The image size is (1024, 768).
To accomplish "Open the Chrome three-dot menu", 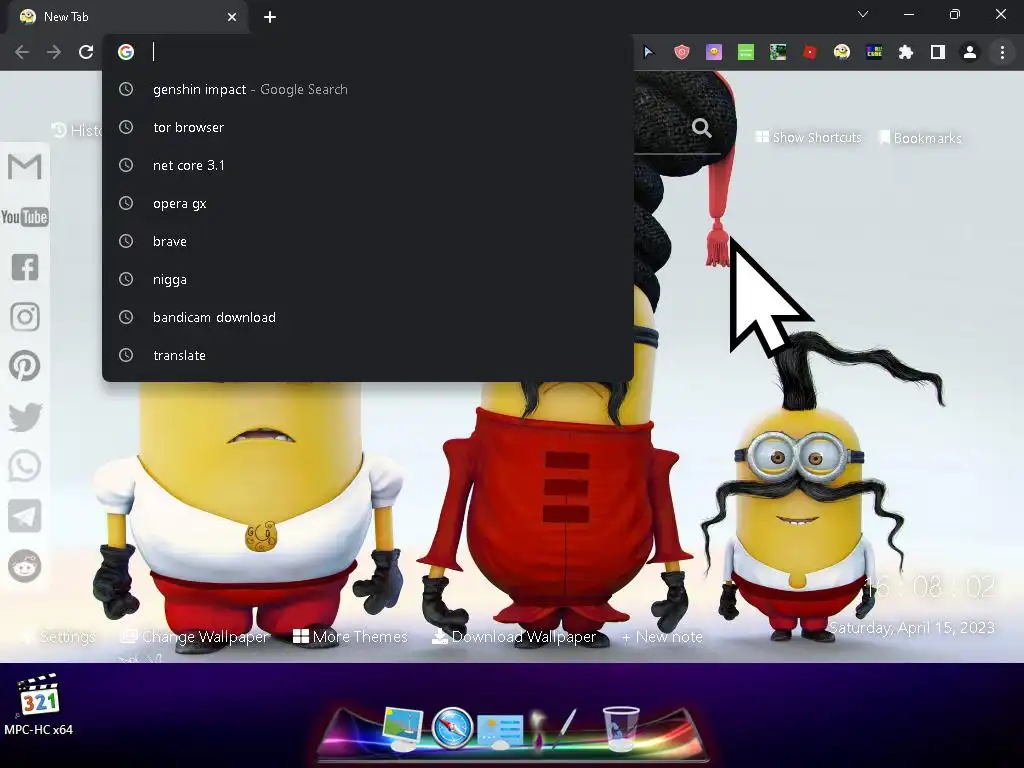I will coord(1002,52).
